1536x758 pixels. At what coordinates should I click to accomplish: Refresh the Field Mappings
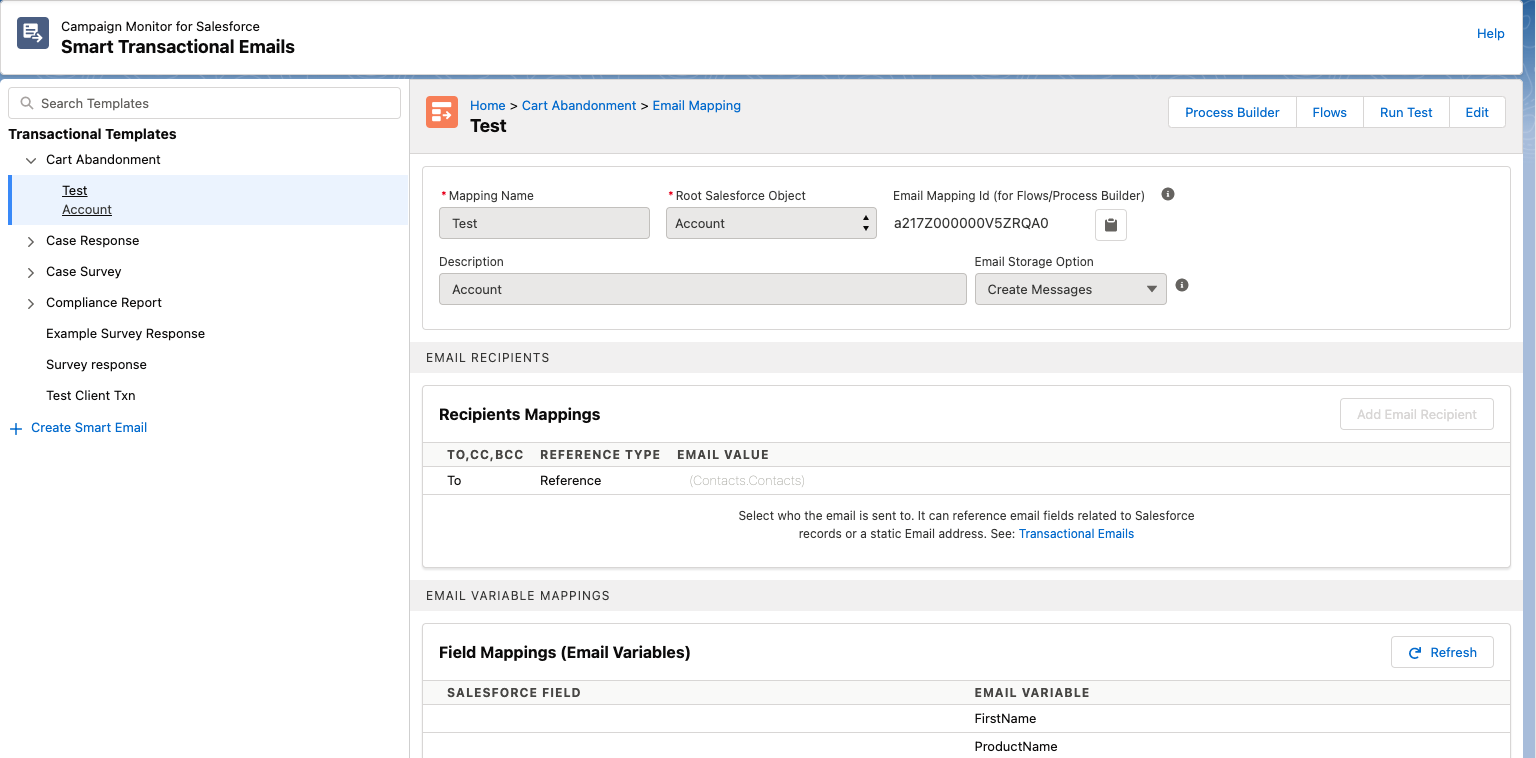pos(1442,652)
